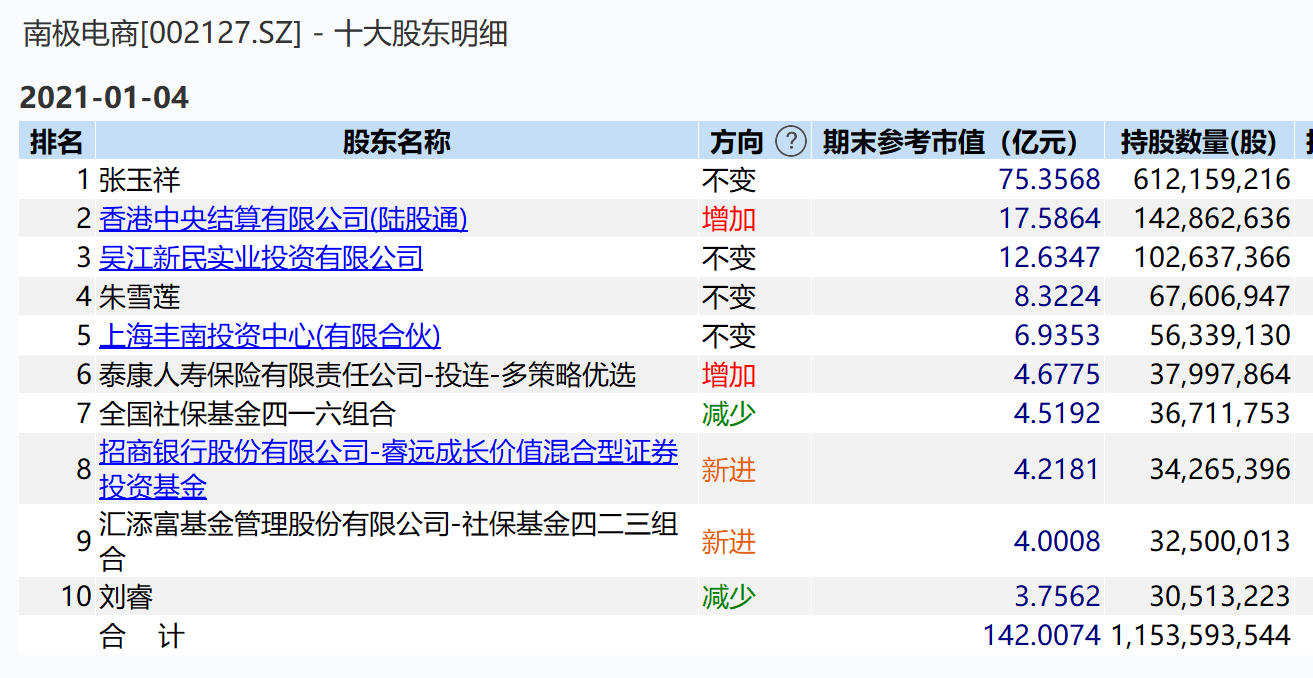
Task: Click 新进 direction in 招商银行 row
Action: pyautogui.click(x=729, y=469)
